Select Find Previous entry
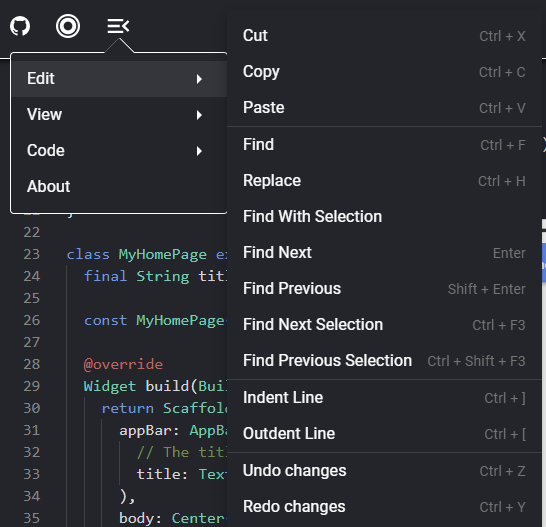This screenshot has height=527, width=546. 384,289
